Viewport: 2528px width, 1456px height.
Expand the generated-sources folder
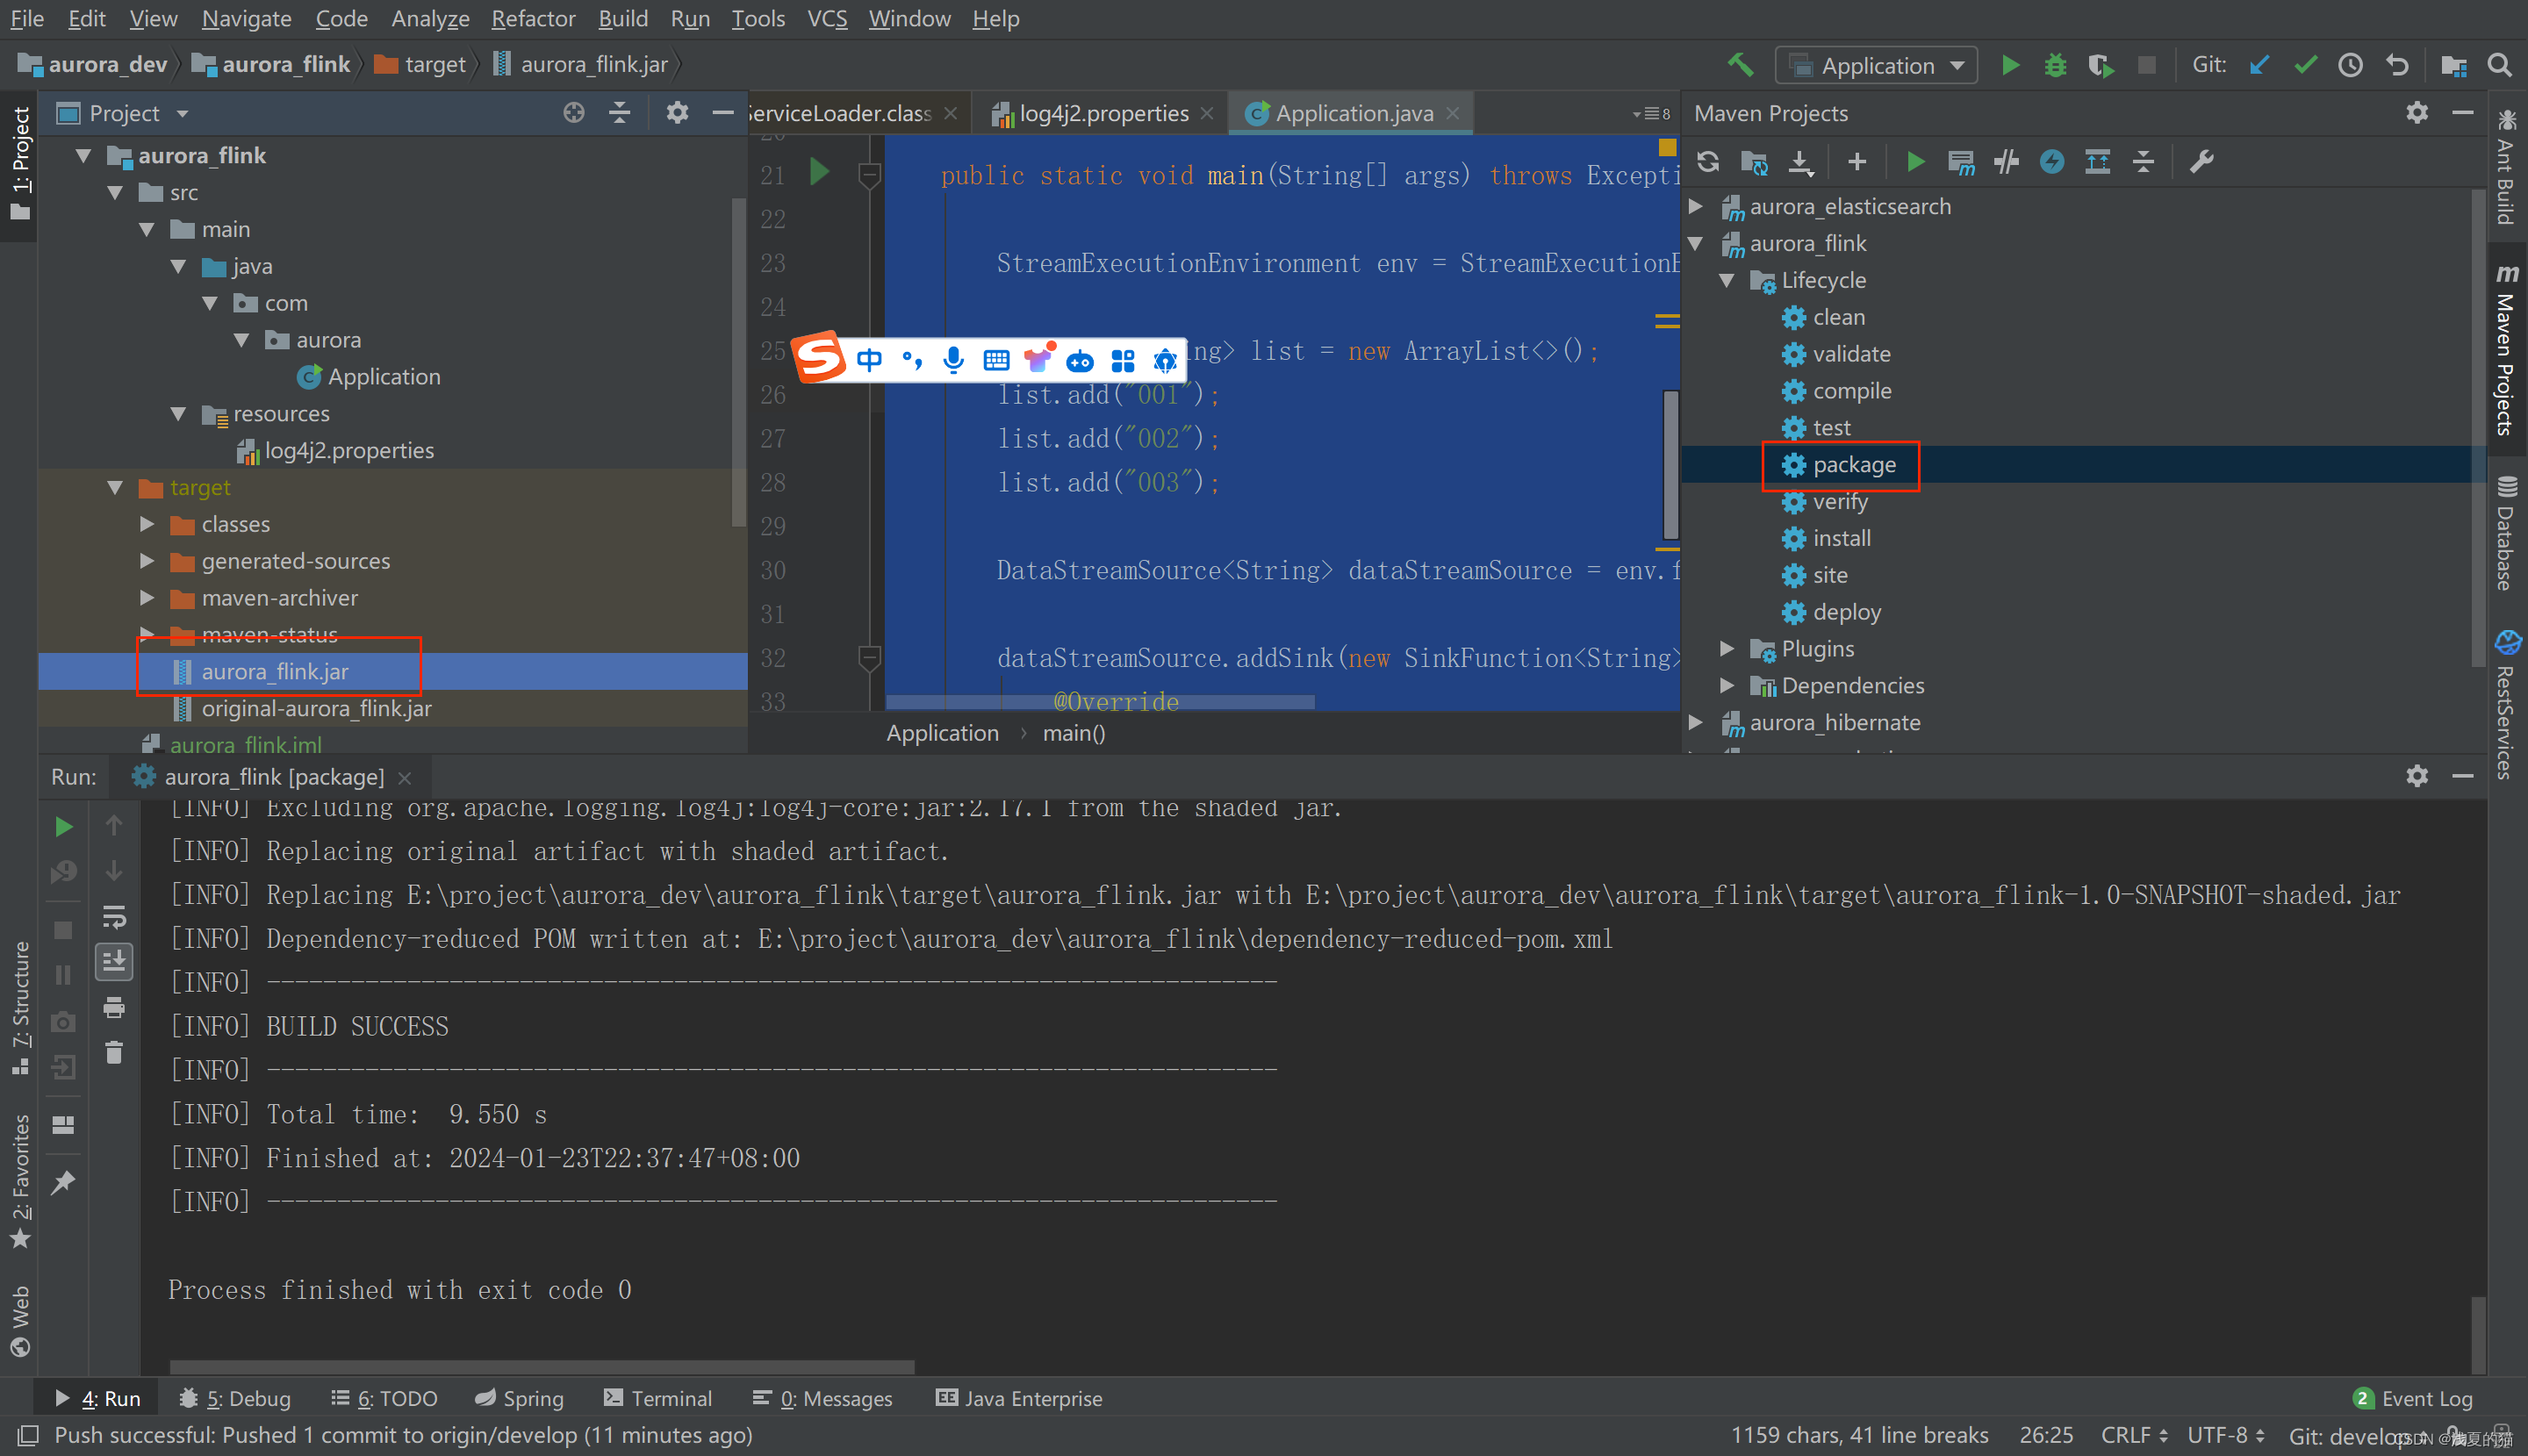pos(147,561)
